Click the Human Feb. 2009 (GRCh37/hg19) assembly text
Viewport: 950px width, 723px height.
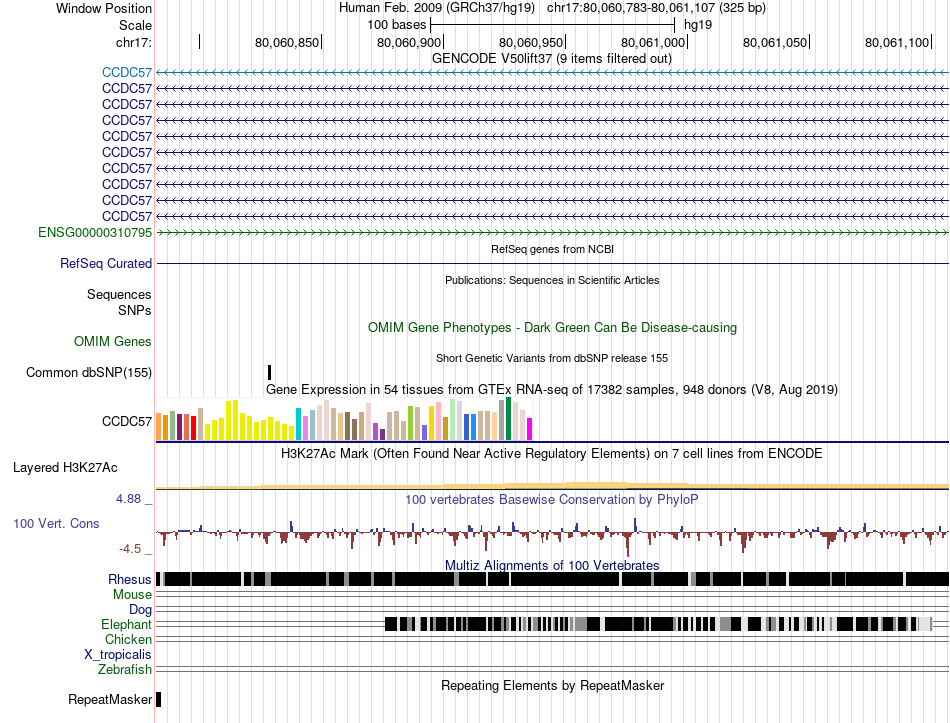[x=436, y=8]
